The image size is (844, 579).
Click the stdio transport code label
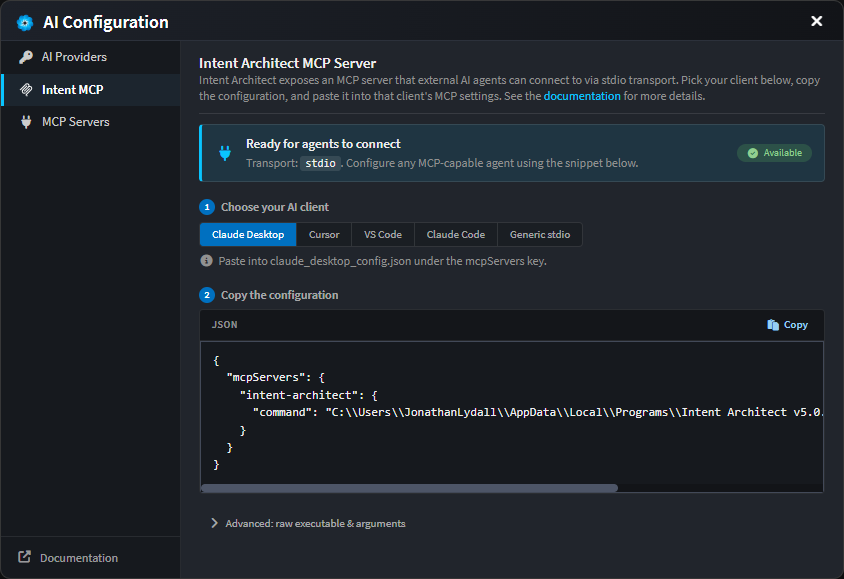coord(320,163)
